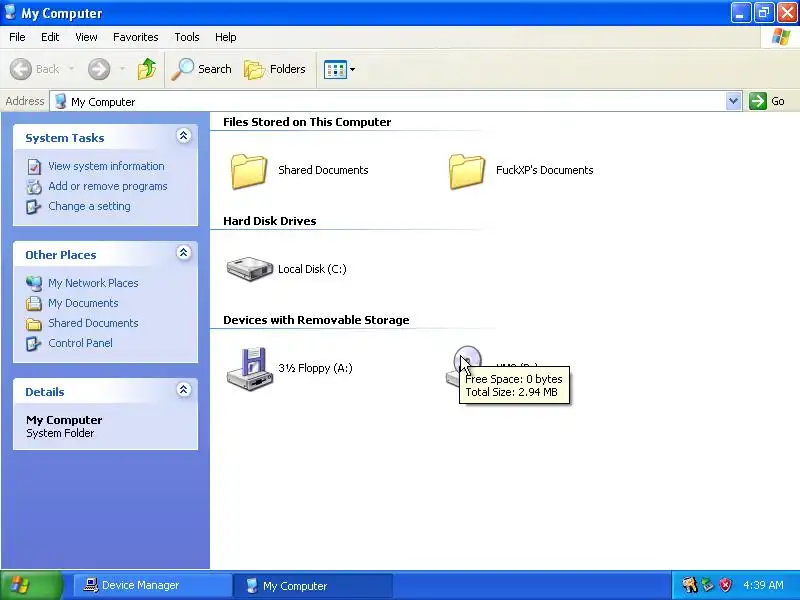The width and height of the screenshot is (800, 600).
Task: Click the title bar My Computer icon
Action: point(10,12)
